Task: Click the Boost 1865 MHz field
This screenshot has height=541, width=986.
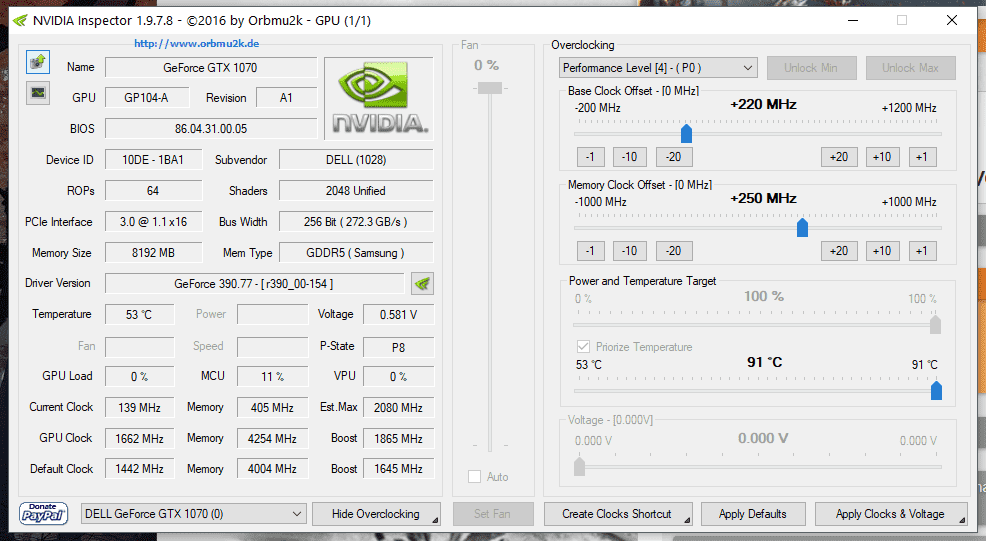Action: pos(399,438)
